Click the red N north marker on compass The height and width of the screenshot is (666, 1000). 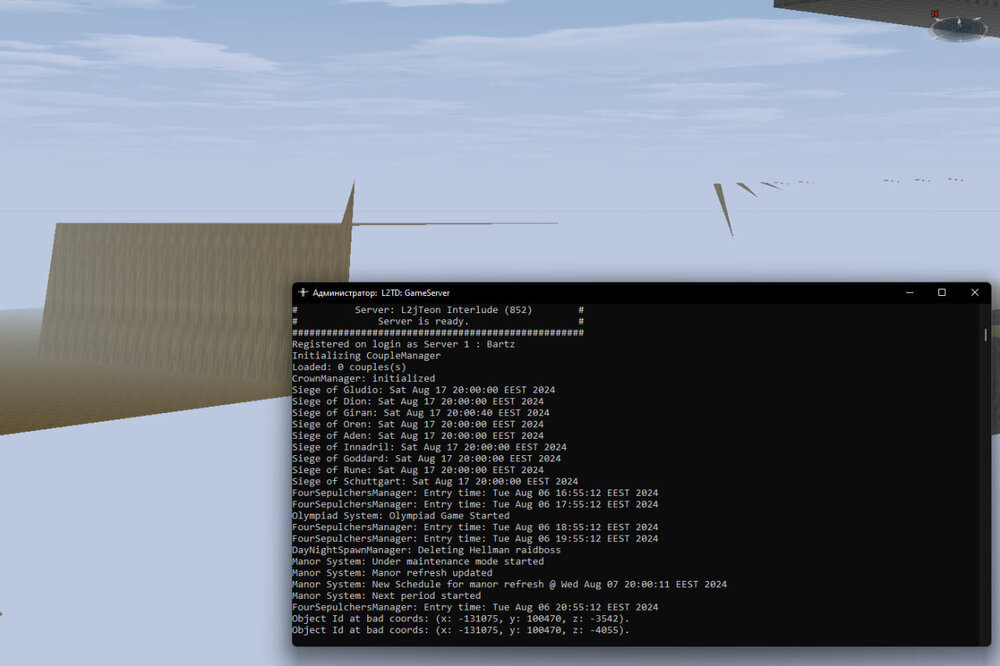tap(934, 15)
